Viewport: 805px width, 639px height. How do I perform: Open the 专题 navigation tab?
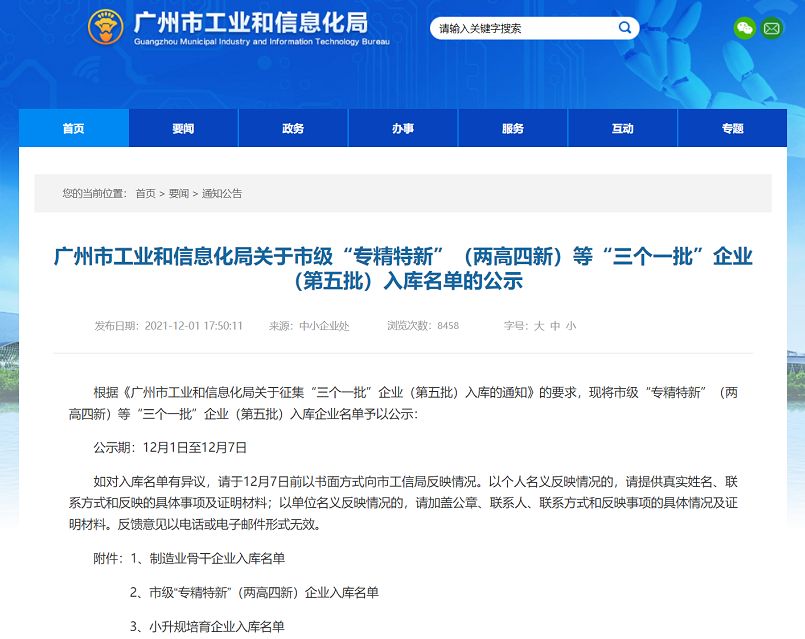[x=733, y=128]
